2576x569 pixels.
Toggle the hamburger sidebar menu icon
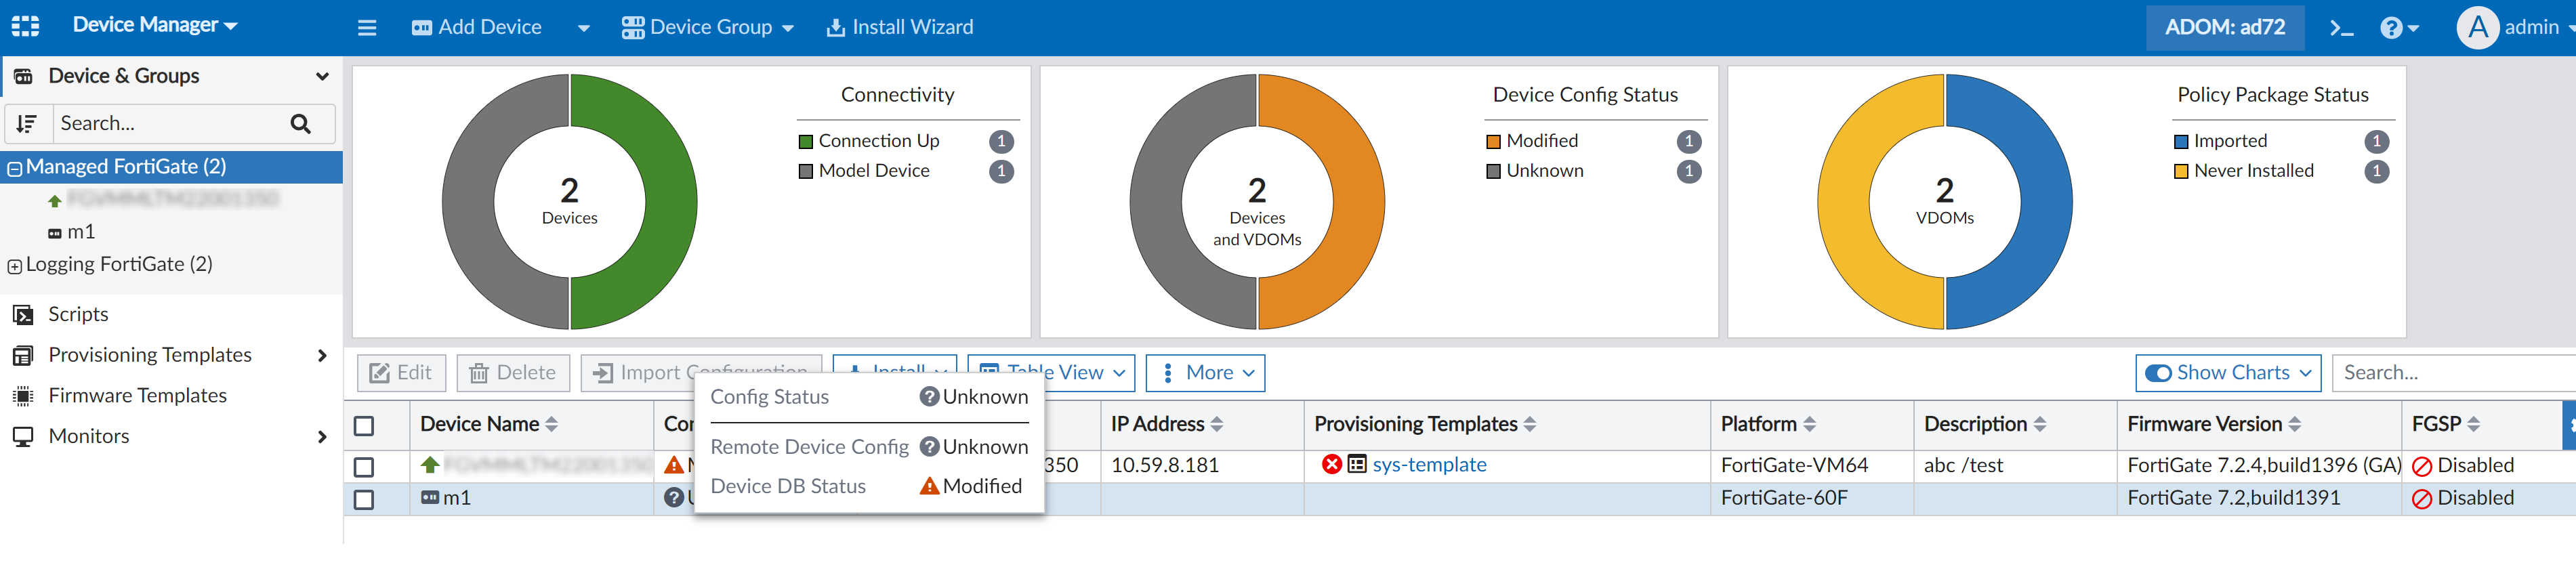[x=367, y=28]
